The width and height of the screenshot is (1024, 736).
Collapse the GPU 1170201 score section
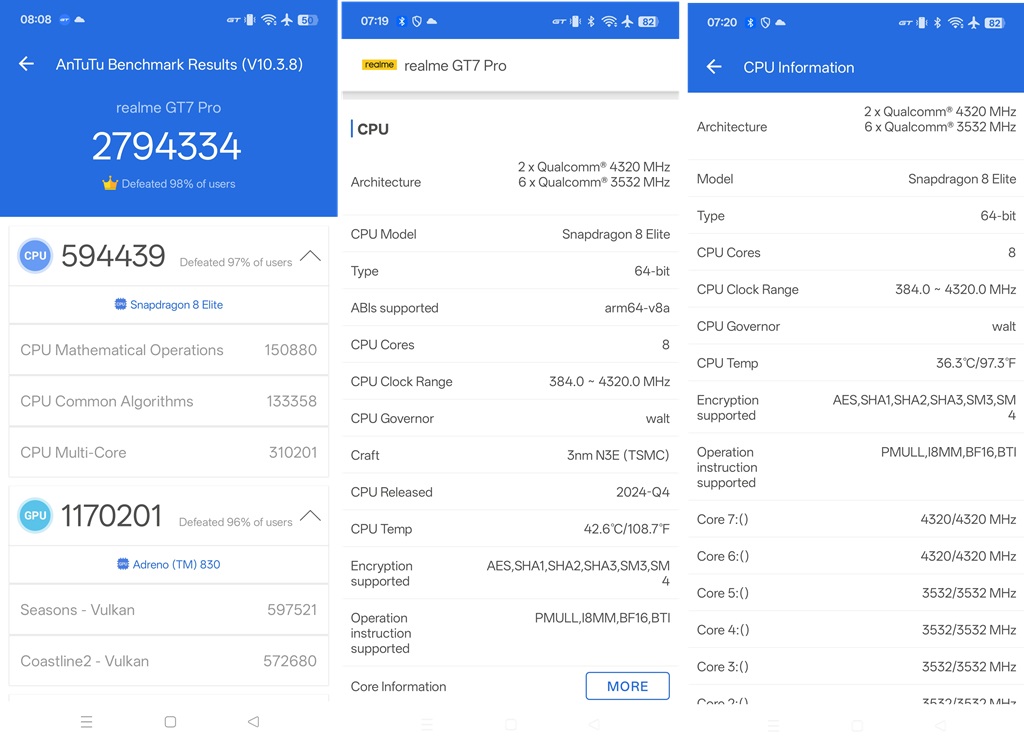pyautogui.click(x=310, y=515)
